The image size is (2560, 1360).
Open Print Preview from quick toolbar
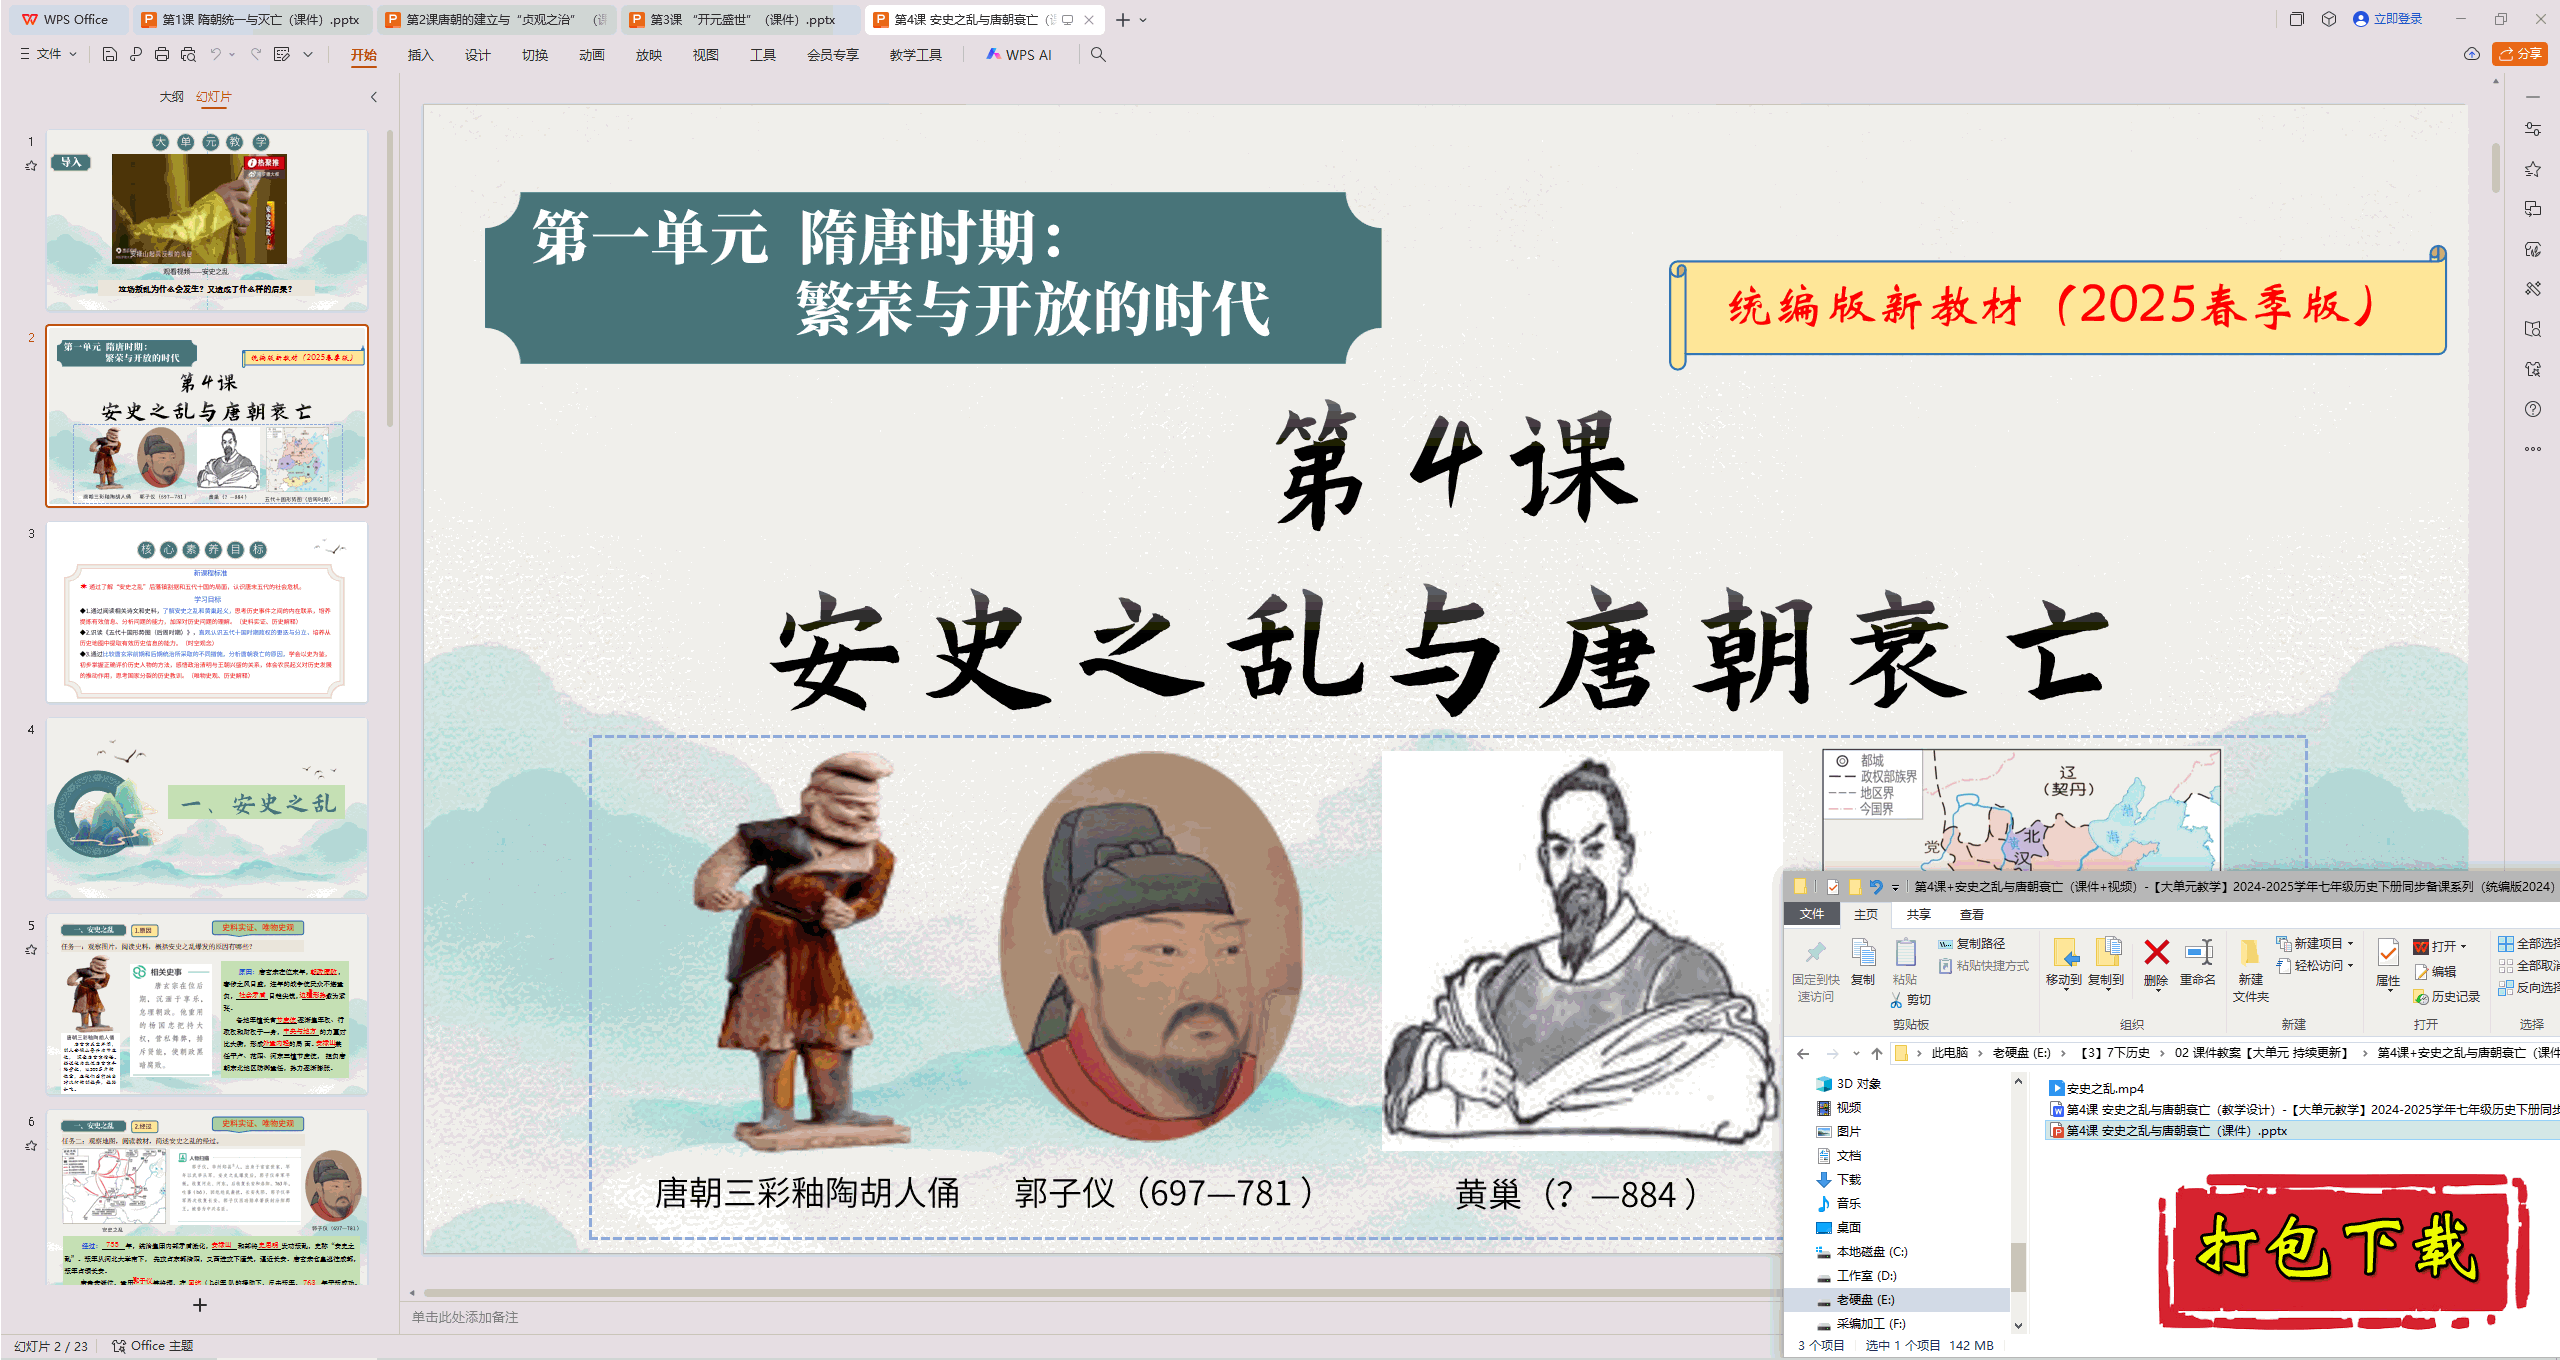[x=188, y=54]
